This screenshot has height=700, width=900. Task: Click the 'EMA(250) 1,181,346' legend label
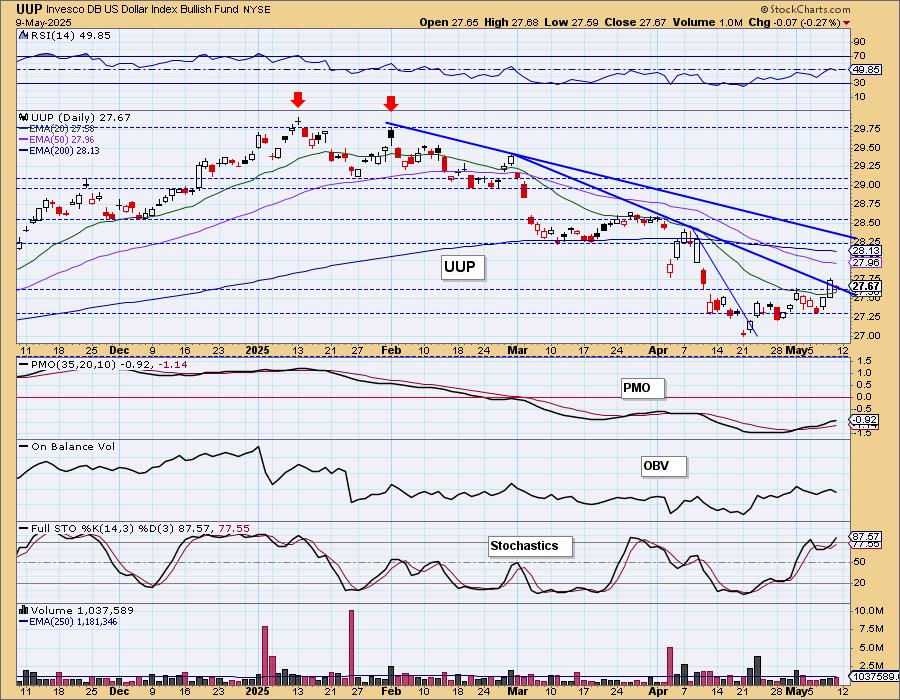point(73,621)
